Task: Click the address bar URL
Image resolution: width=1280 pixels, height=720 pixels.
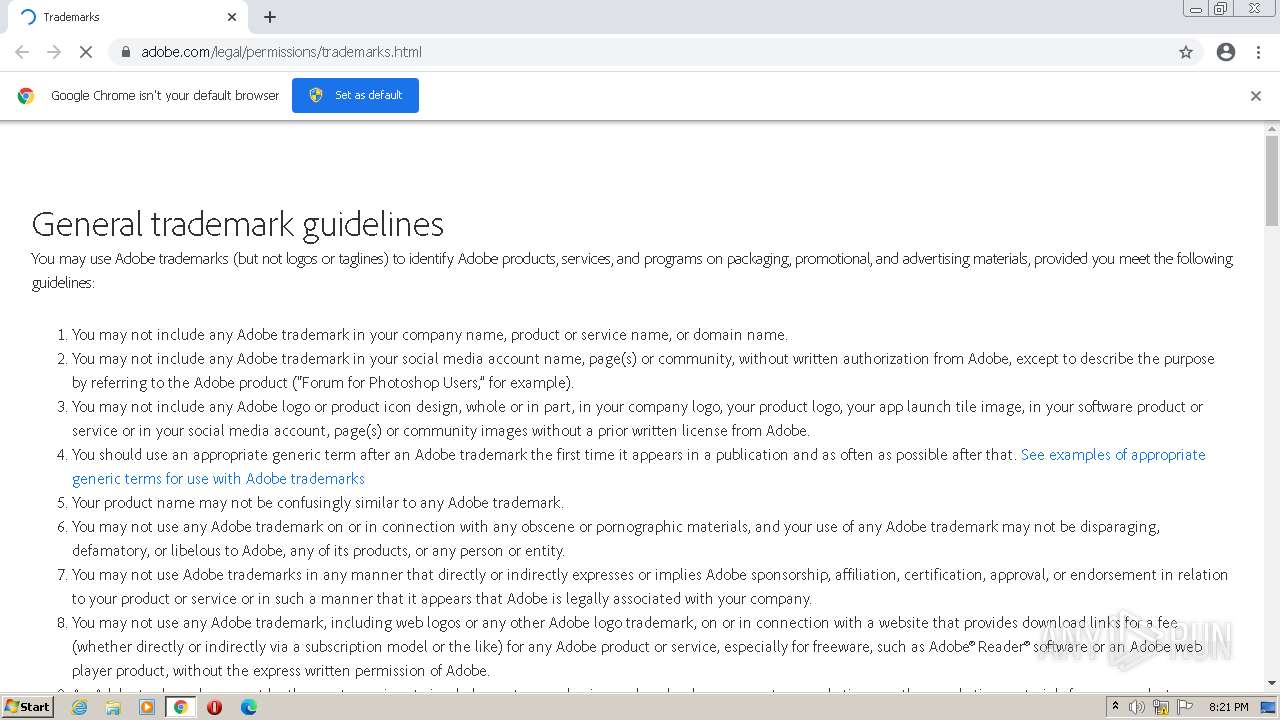Action: pyautogui.click(x=281, y=52)
